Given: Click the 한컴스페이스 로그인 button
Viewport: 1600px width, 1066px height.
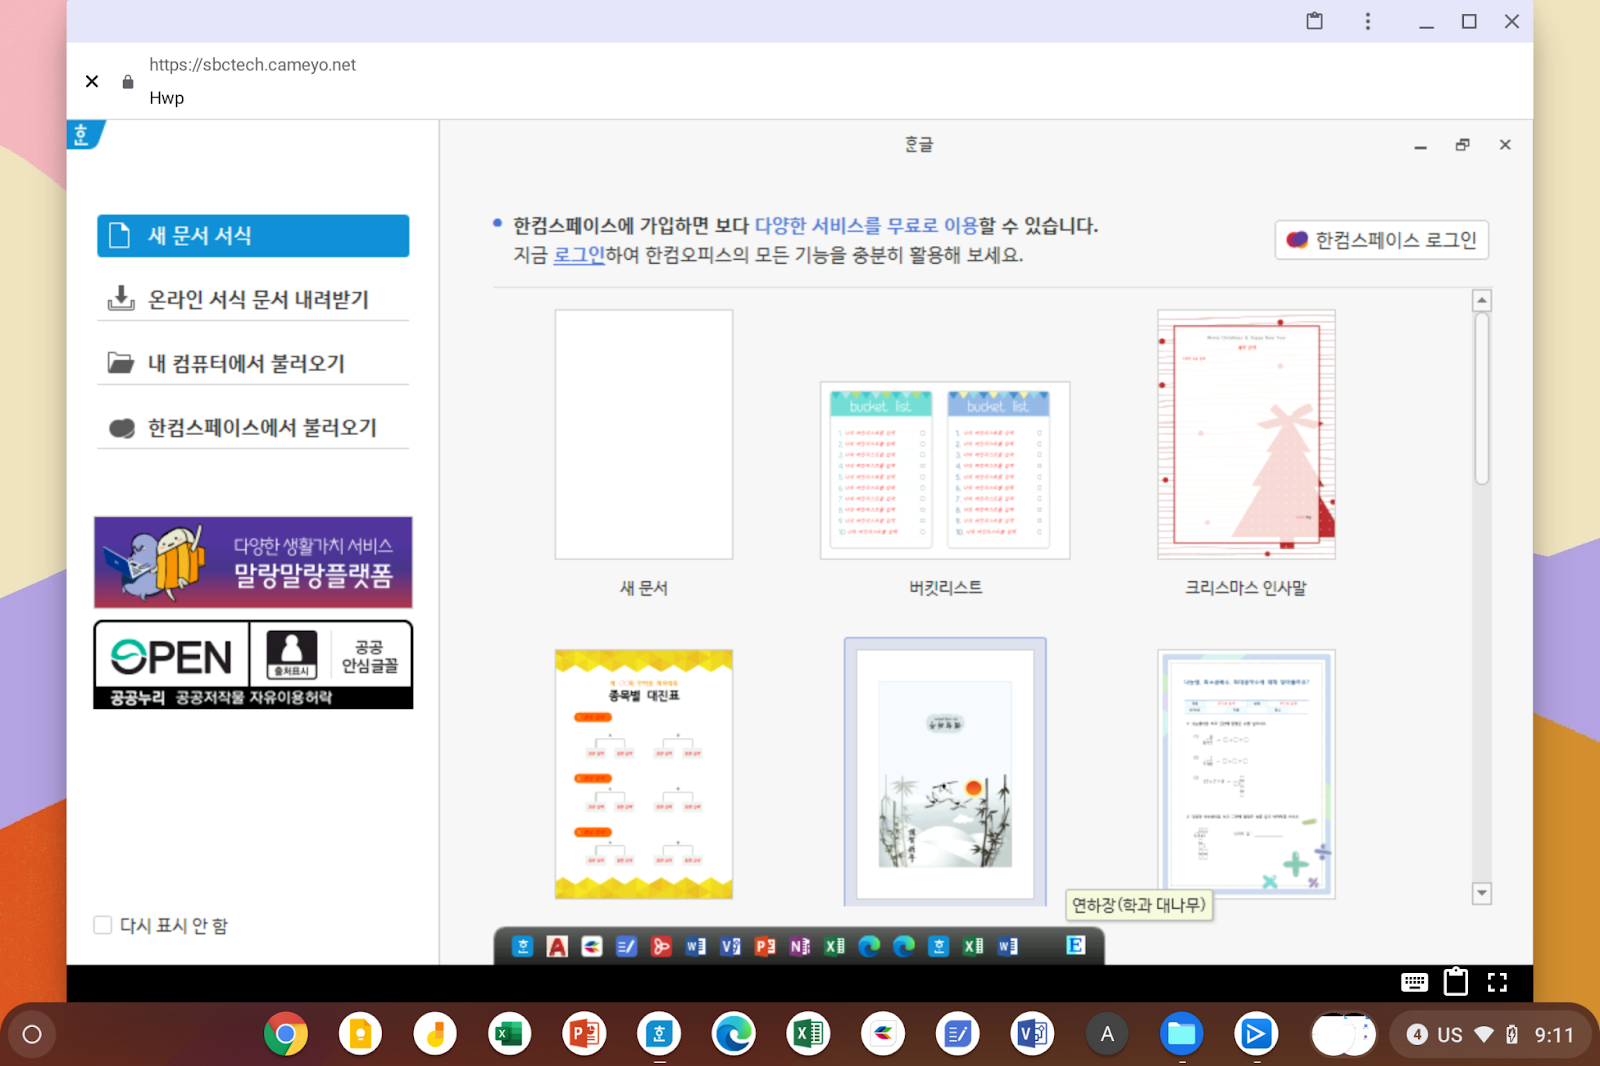Looking at the screenshot, I should (1381, 240).
